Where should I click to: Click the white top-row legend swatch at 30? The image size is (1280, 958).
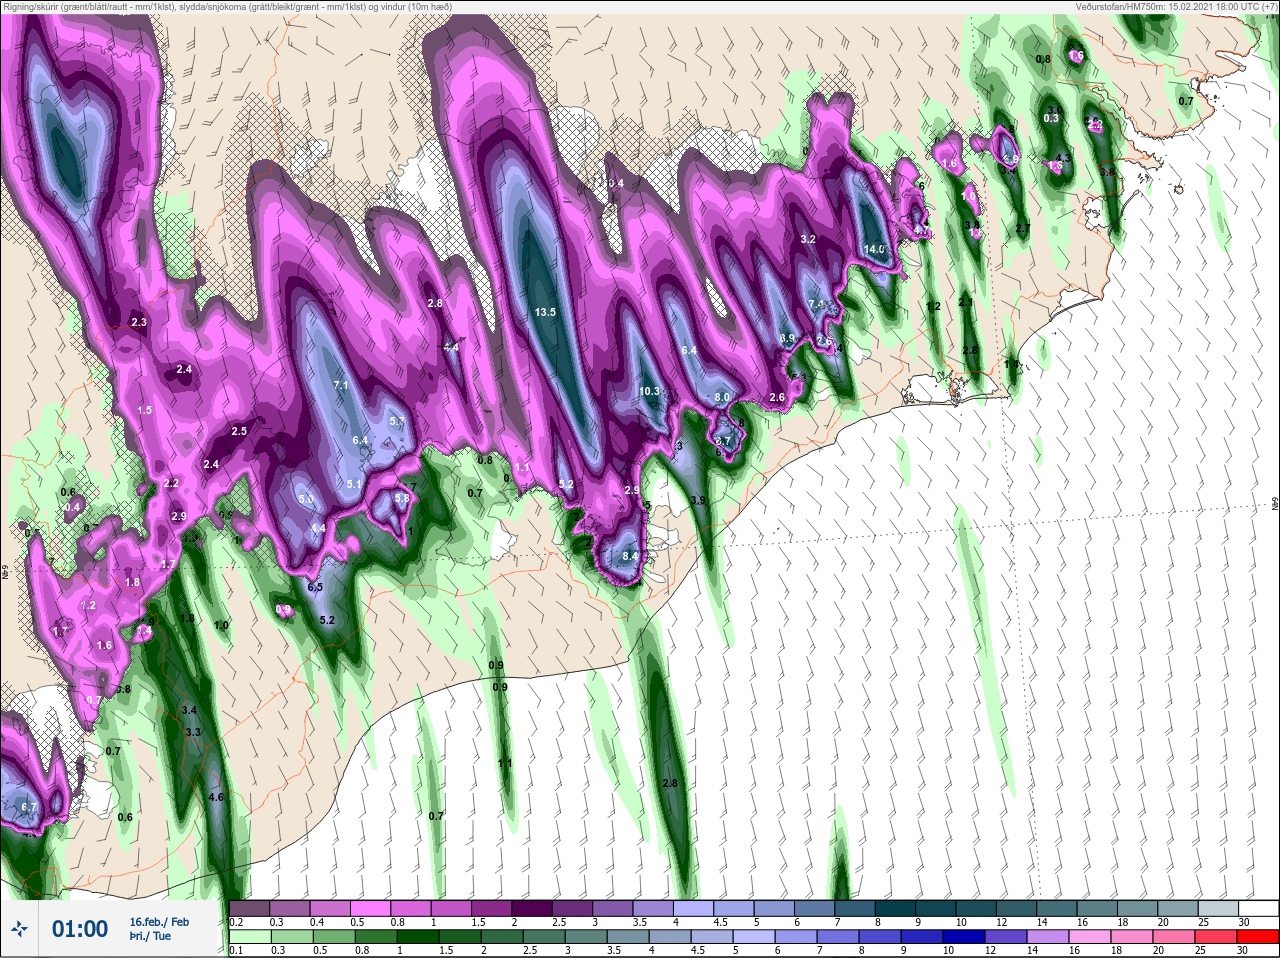click(x=1257, y=908)
